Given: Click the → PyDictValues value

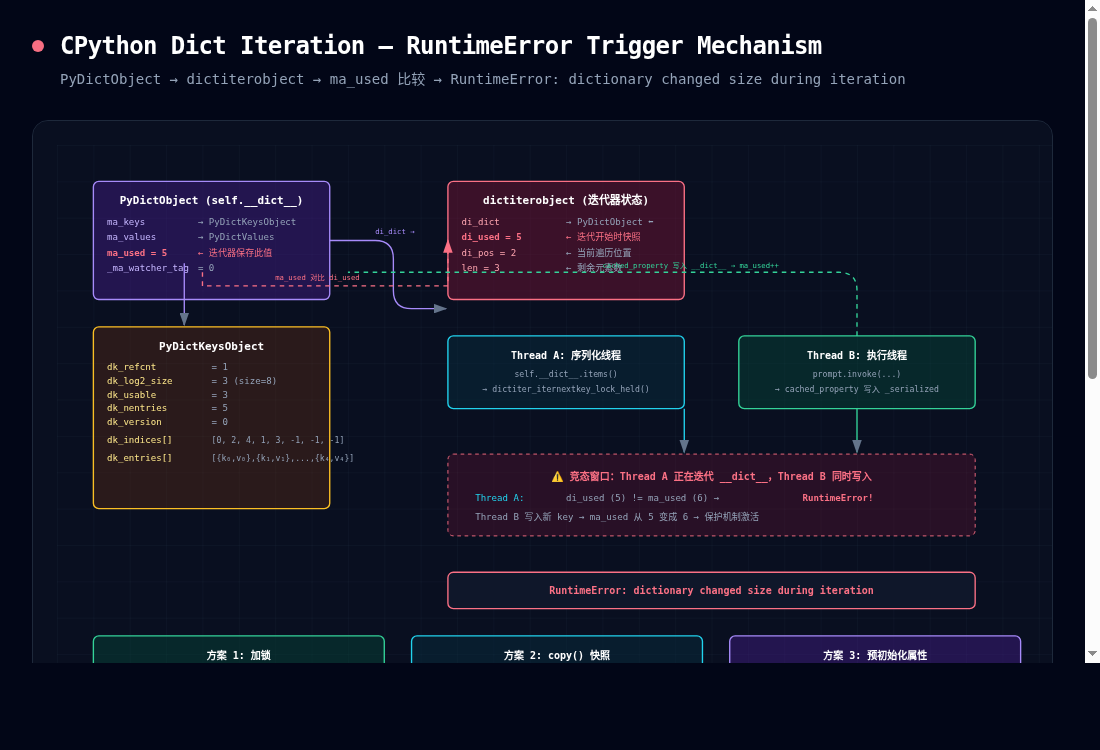Looking at the screenshot, I should [x=236, y=237].
